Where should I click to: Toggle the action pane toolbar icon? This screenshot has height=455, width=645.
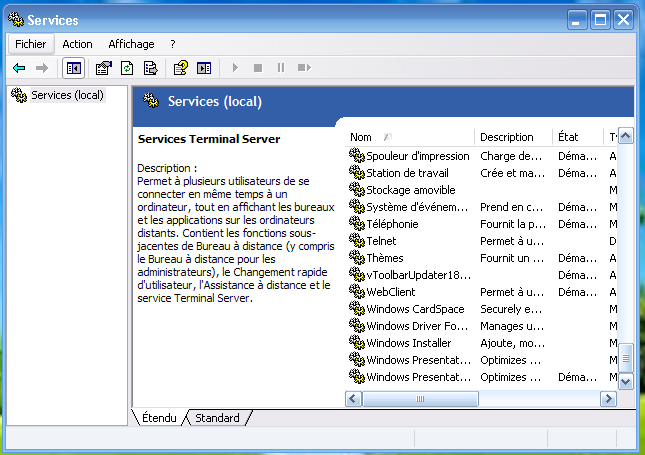204,68
